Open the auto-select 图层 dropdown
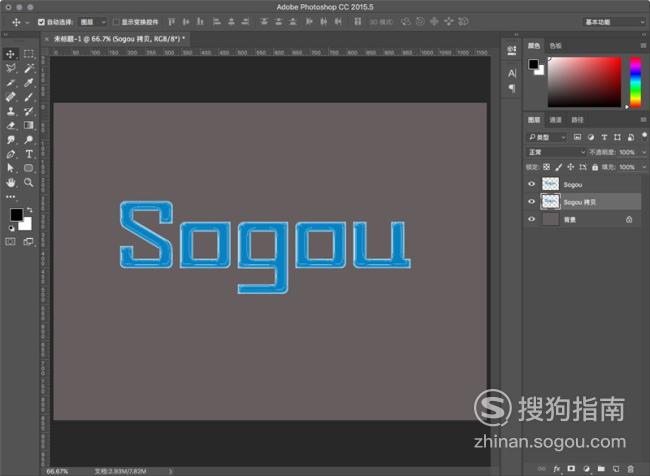650x476 pixels. click(x=93, y=22)
